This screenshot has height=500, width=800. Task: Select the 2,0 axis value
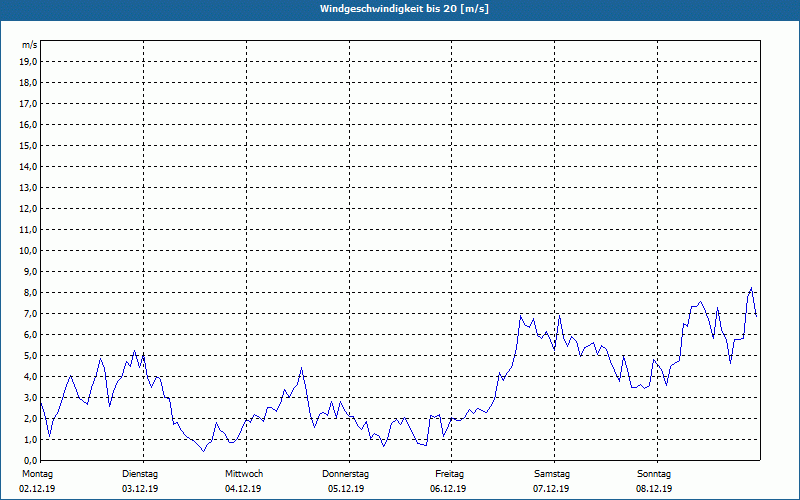[x=30, y=418]
